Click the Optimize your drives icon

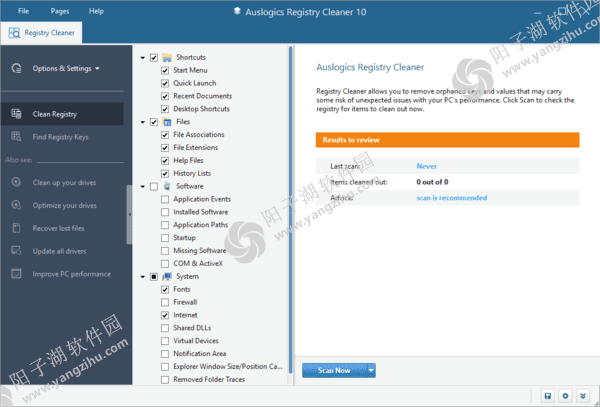point(16,205)
